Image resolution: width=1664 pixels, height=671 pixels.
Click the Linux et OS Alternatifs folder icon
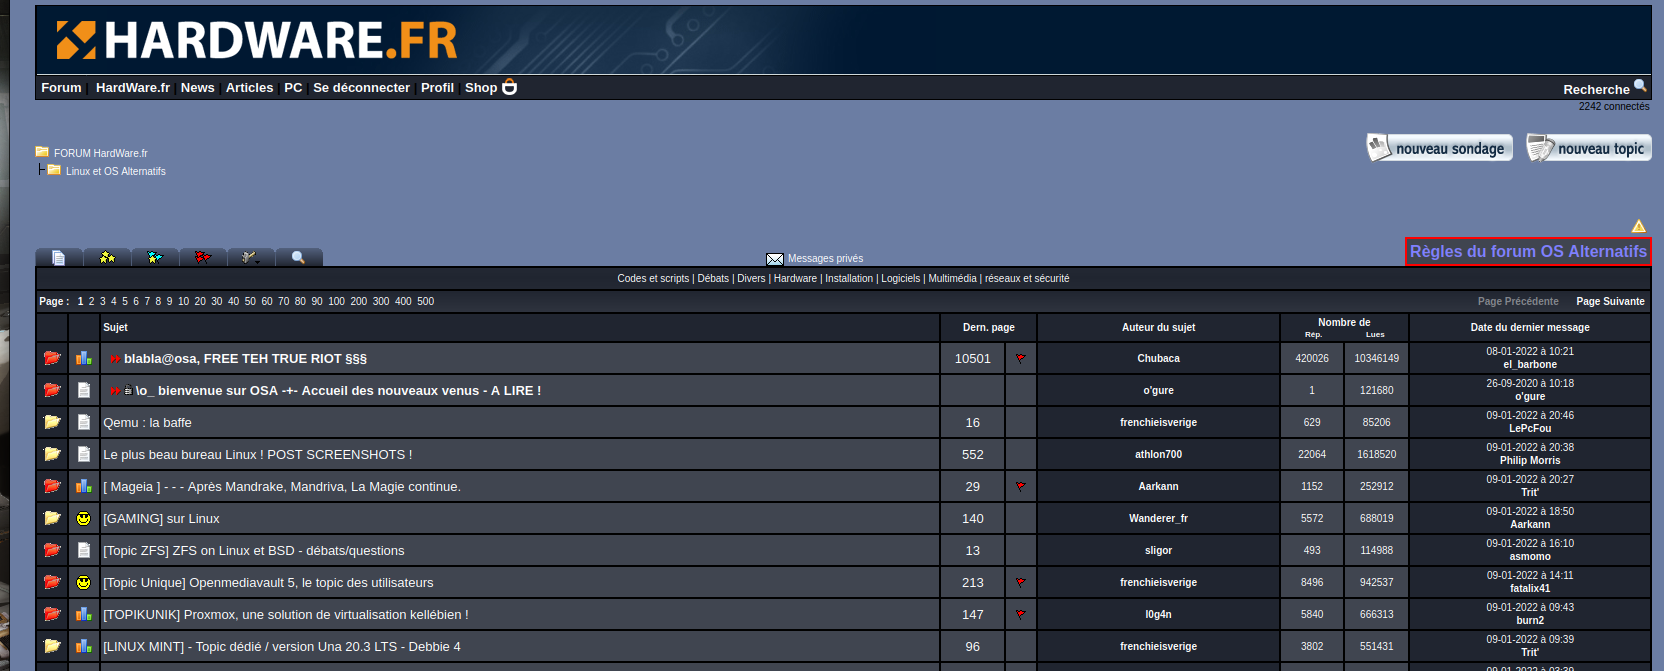(54, 170)
